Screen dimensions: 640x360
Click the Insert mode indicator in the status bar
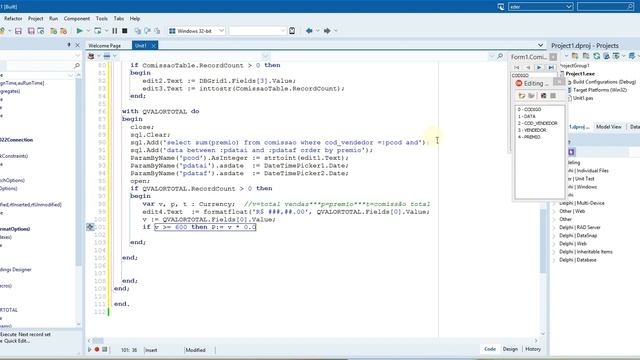(151, 350)
